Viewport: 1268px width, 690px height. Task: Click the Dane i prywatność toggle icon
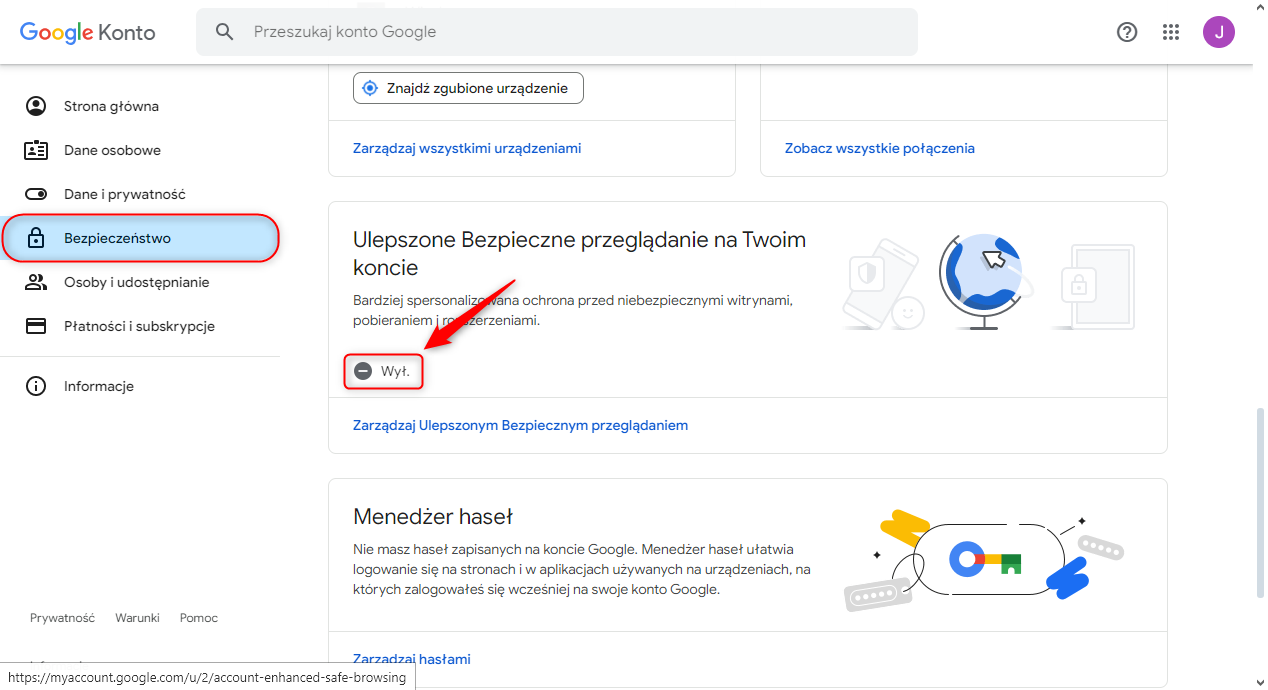pyautogui.click(x=36, y=194)
